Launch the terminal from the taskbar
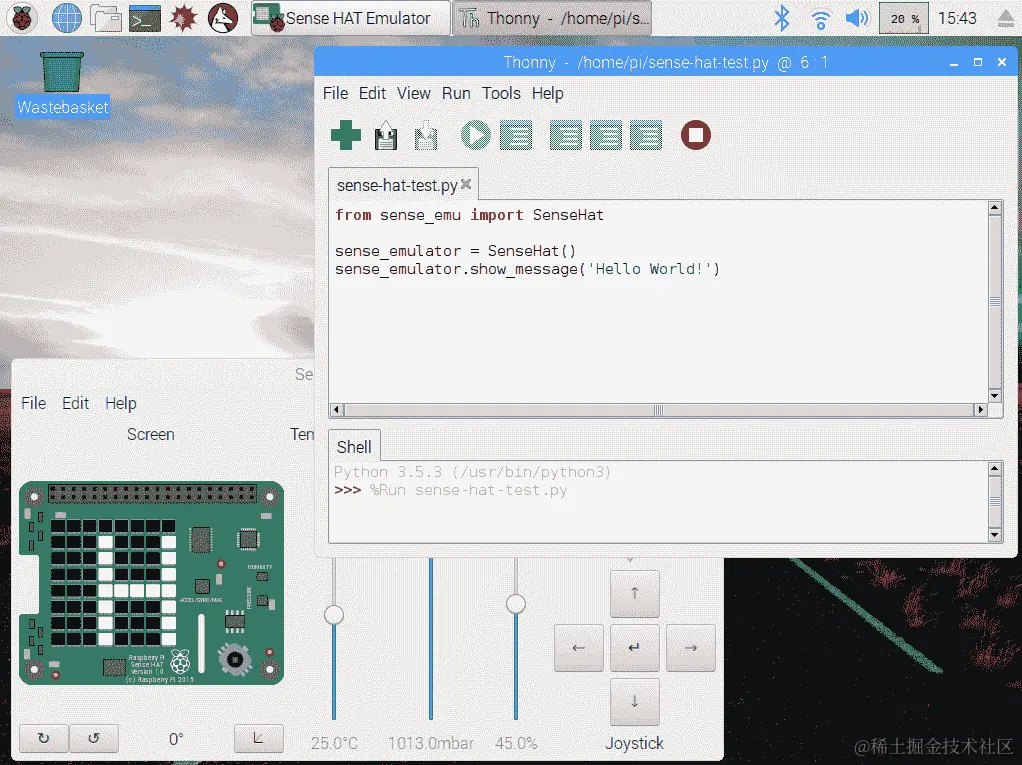1022x765 pixels. [145, 19]
